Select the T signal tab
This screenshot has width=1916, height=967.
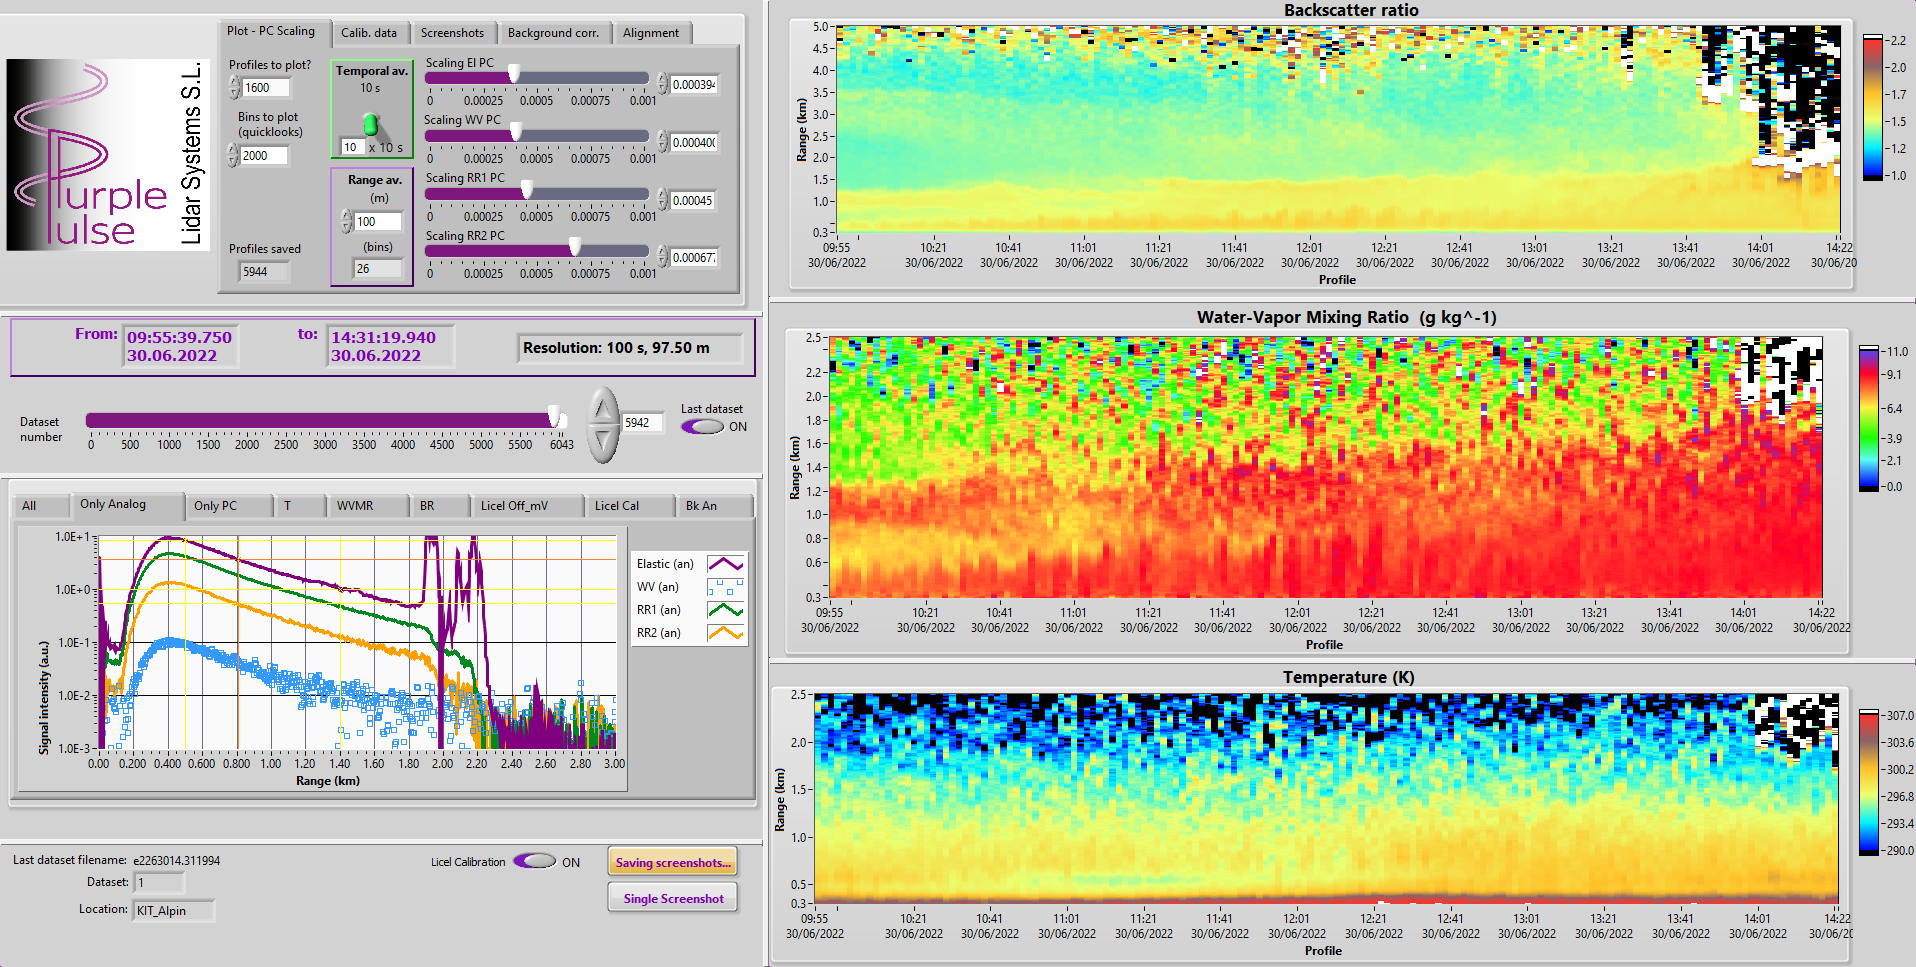coord(299,506)
